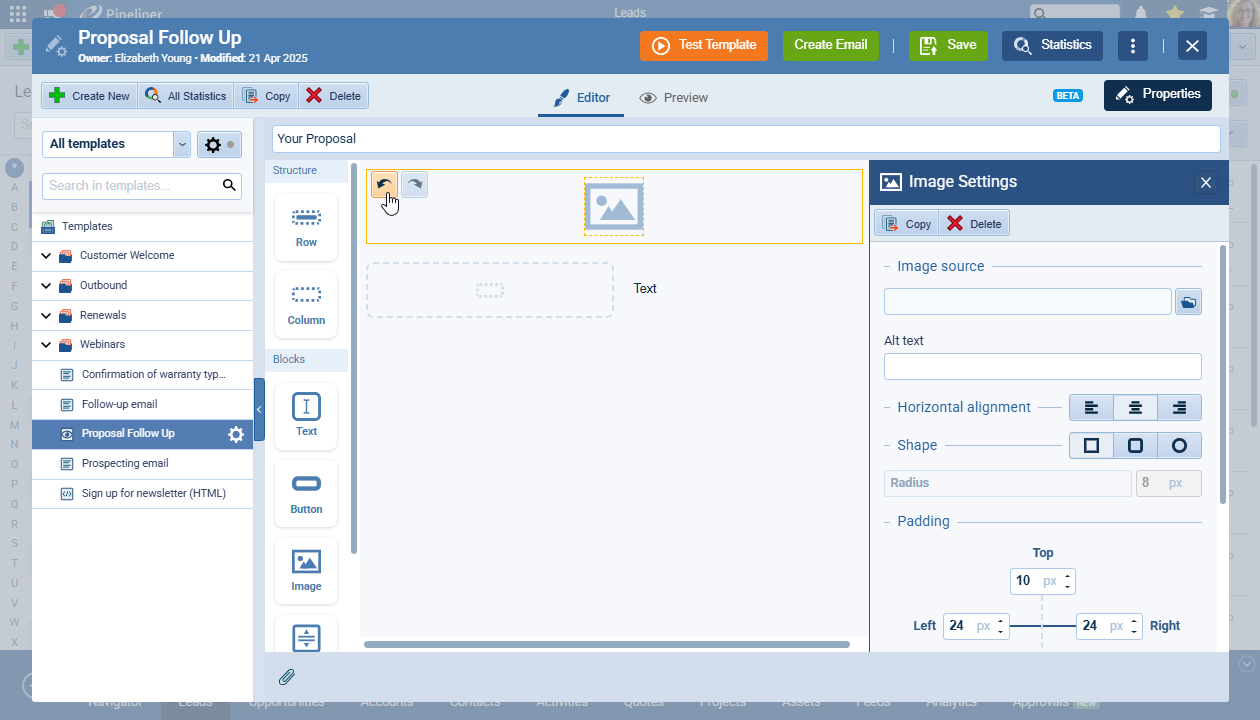Click the Create Email button

pos(830,46)
